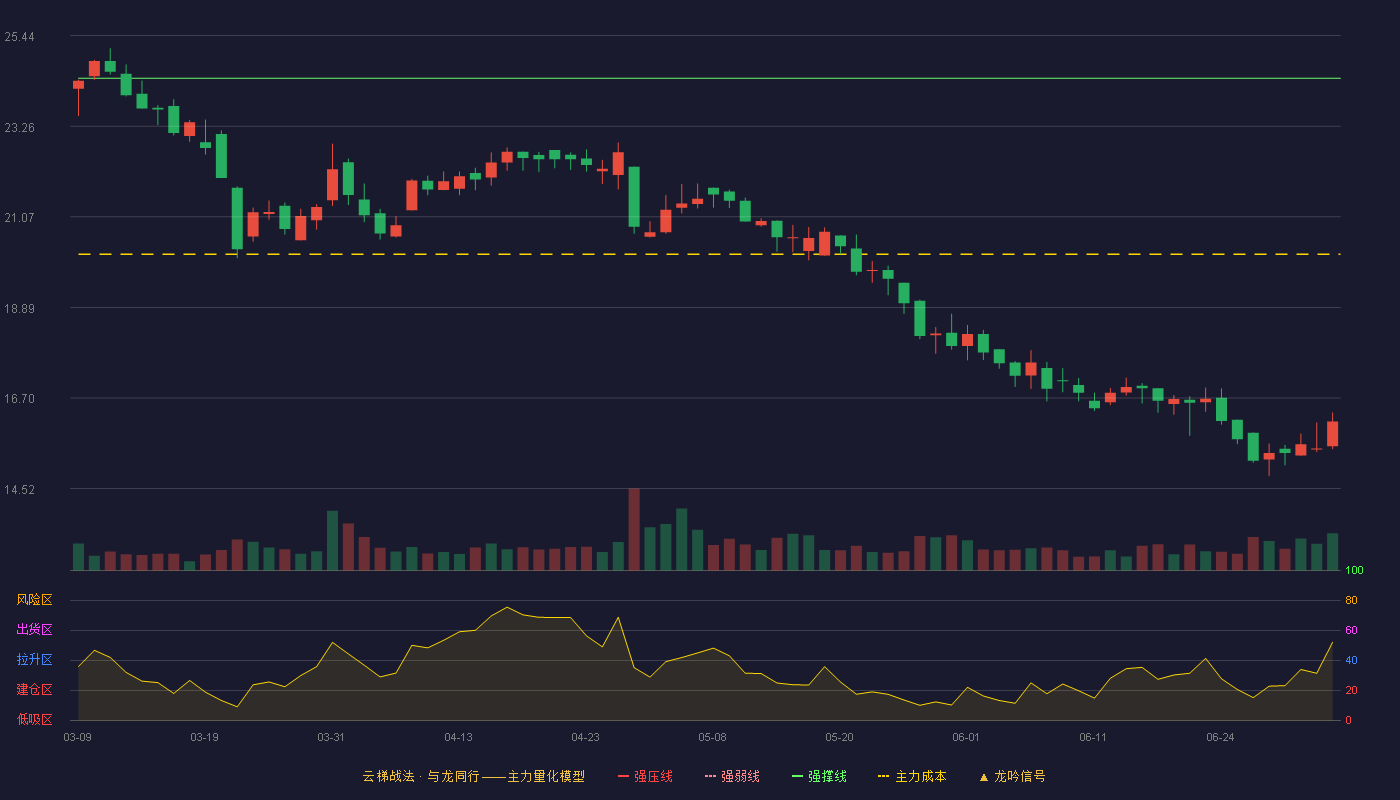Screen dimensions: 1400x800
Task: Click the tallest red volume bar
Action: [x=634, y=529]
